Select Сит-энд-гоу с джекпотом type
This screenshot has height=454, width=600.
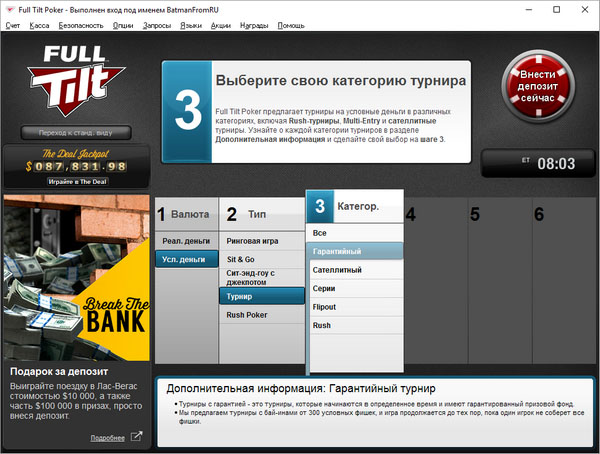point(262,278)
